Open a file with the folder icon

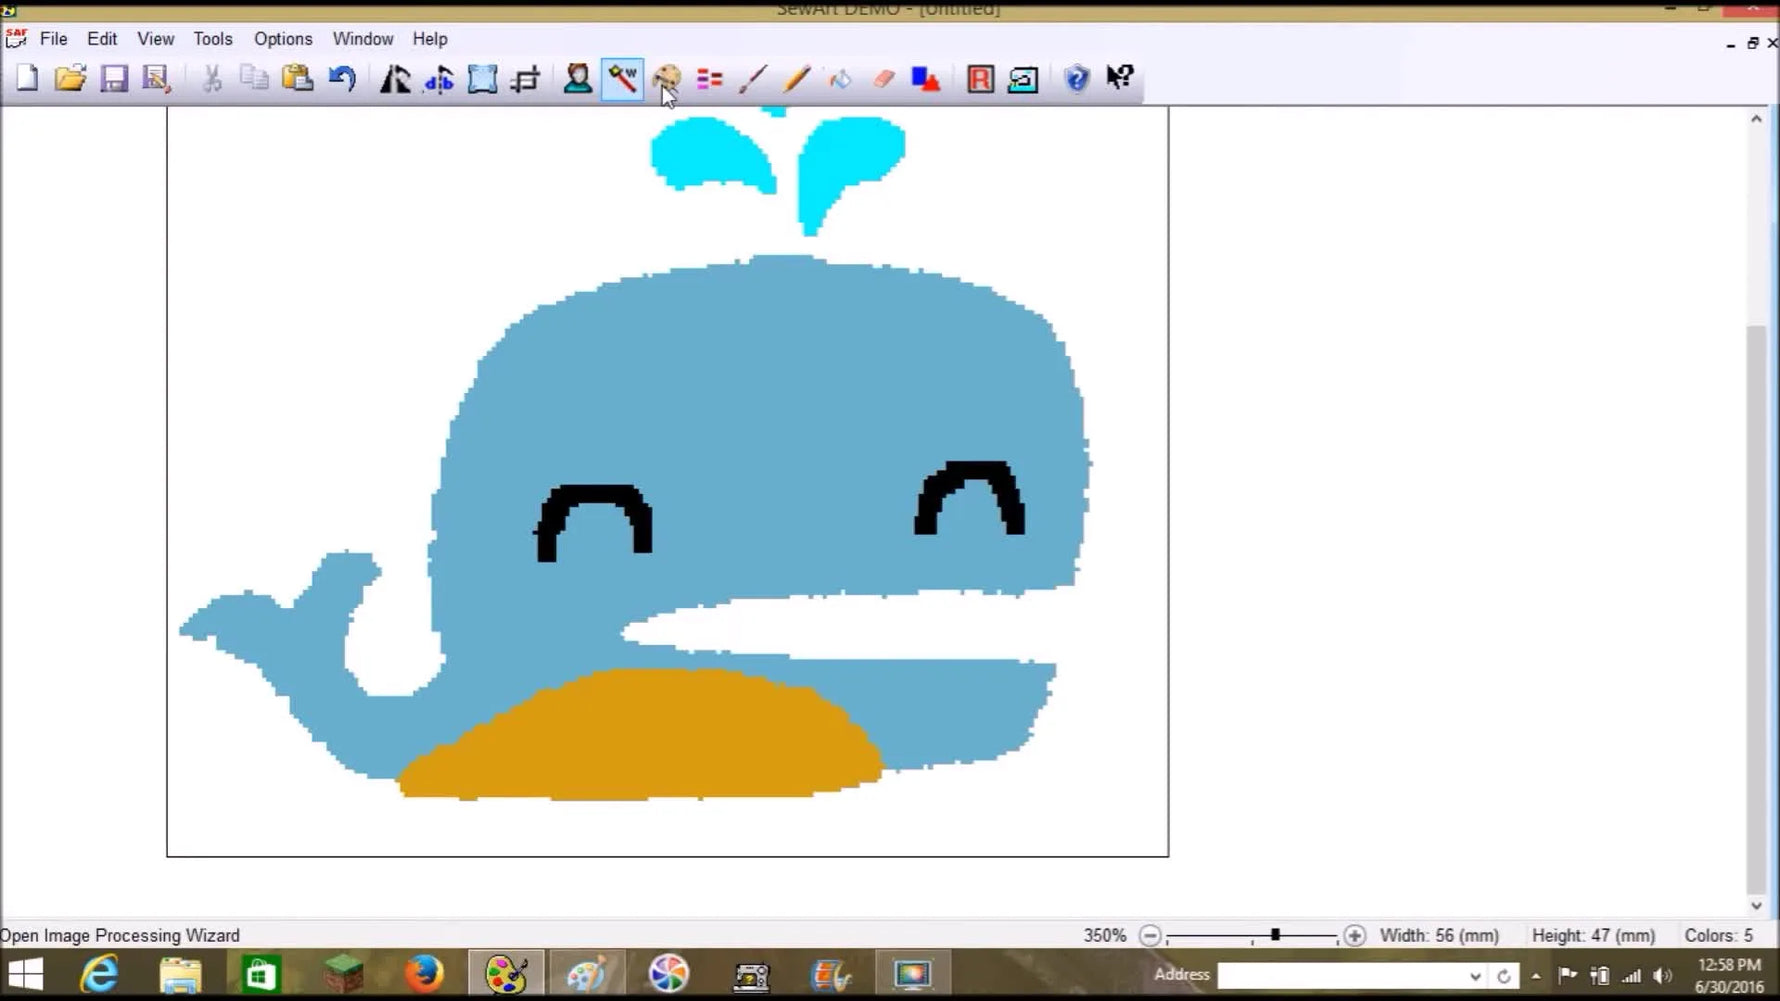[x=70, y=78]
